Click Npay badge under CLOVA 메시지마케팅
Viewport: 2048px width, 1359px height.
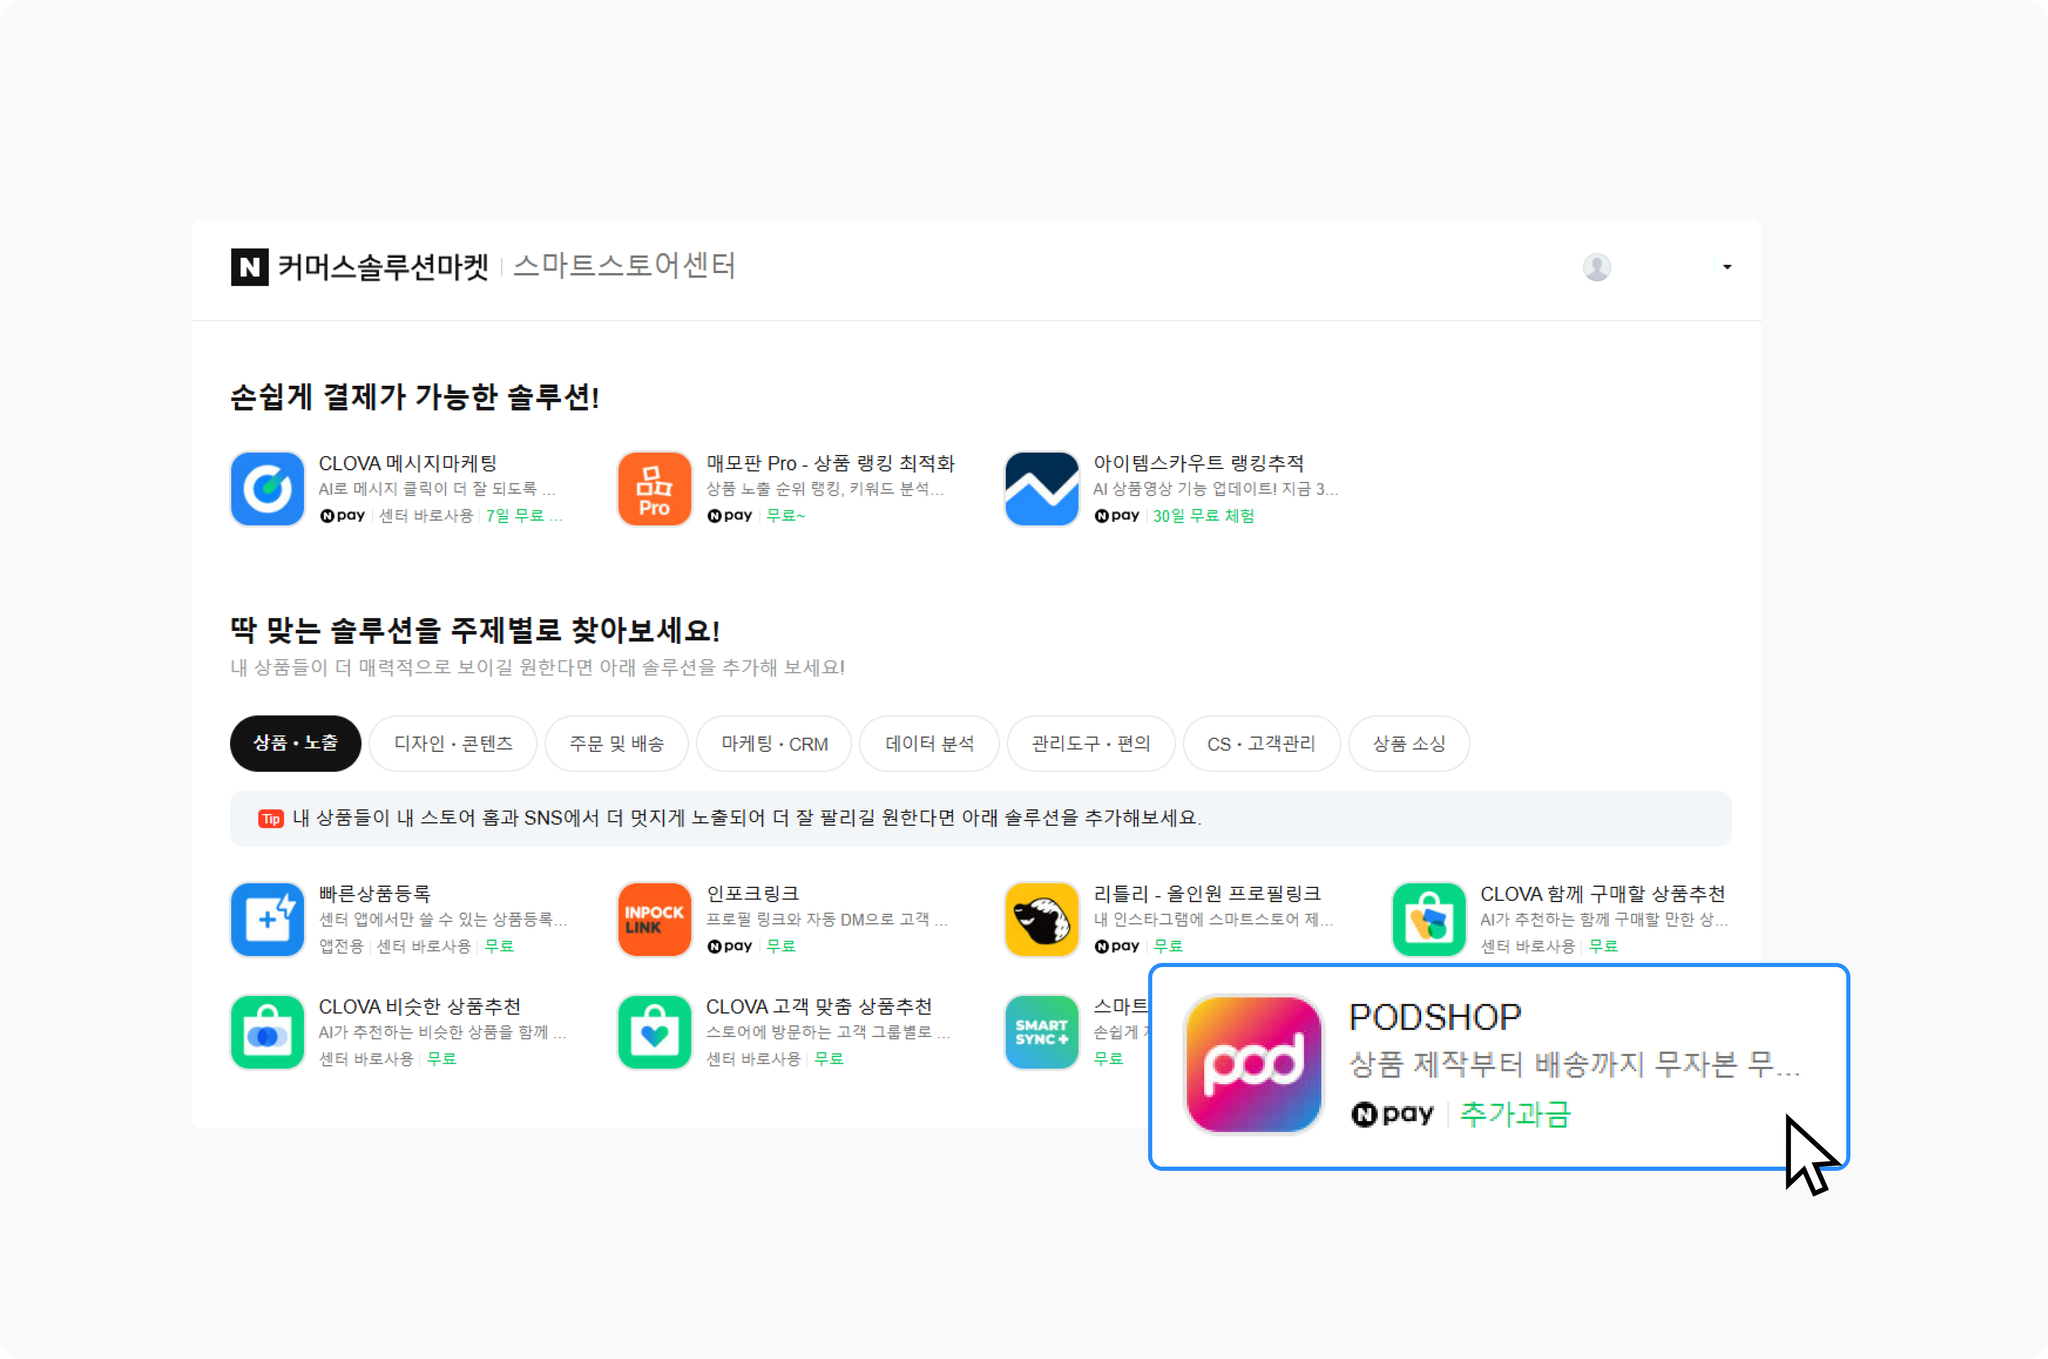point(342,516)
